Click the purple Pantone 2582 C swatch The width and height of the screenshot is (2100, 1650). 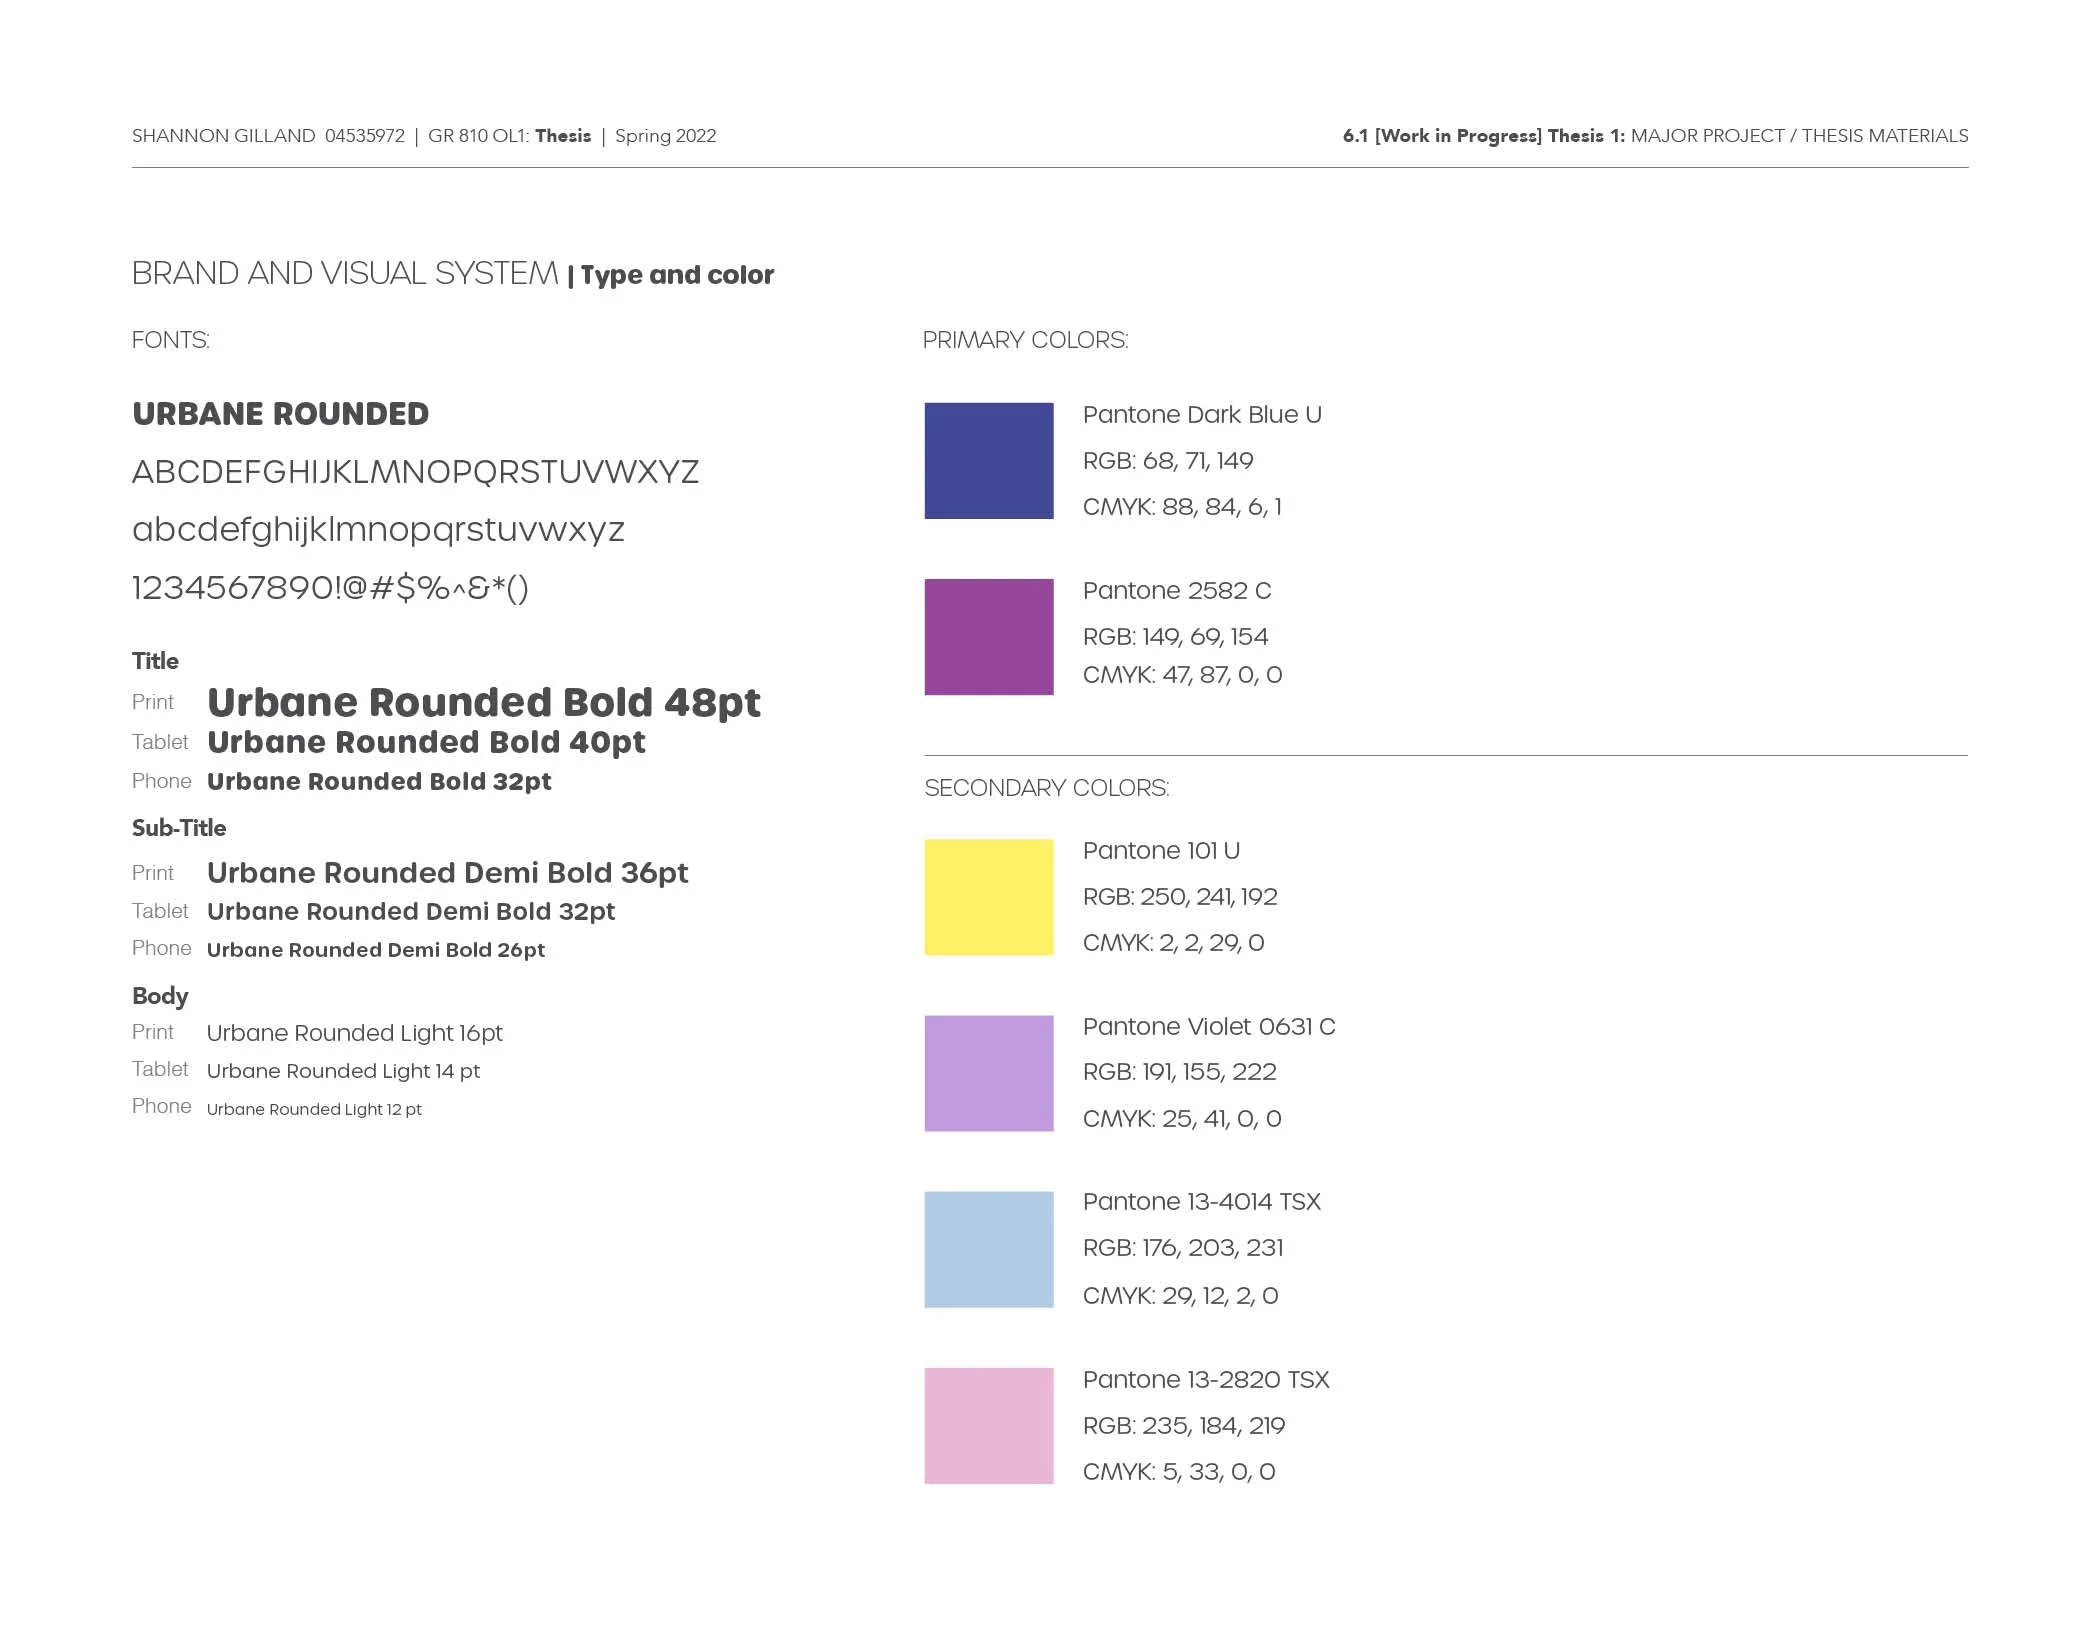tap(988, 637)
